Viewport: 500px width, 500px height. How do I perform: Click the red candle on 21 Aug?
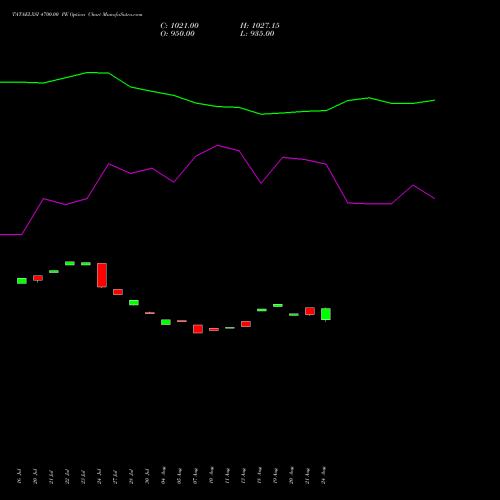[x=310, y=311]
